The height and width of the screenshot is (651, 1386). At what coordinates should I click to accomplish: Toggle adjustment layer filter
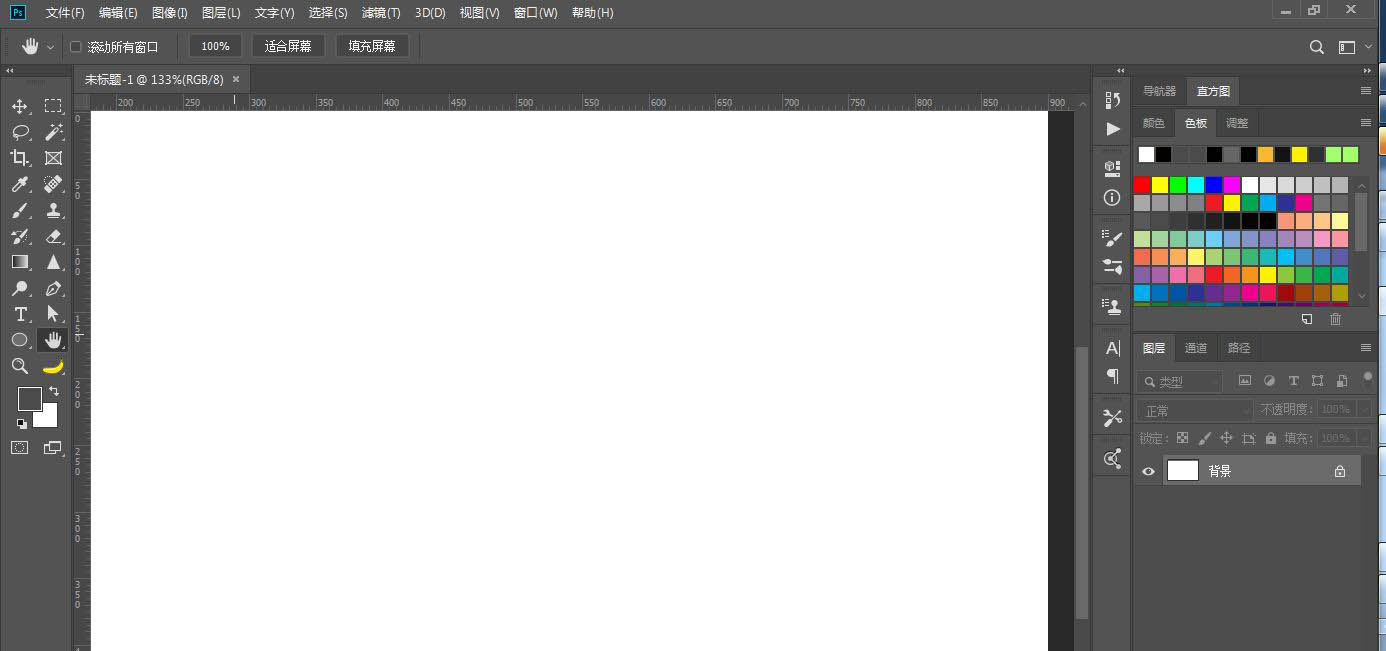pos(1269,381)
